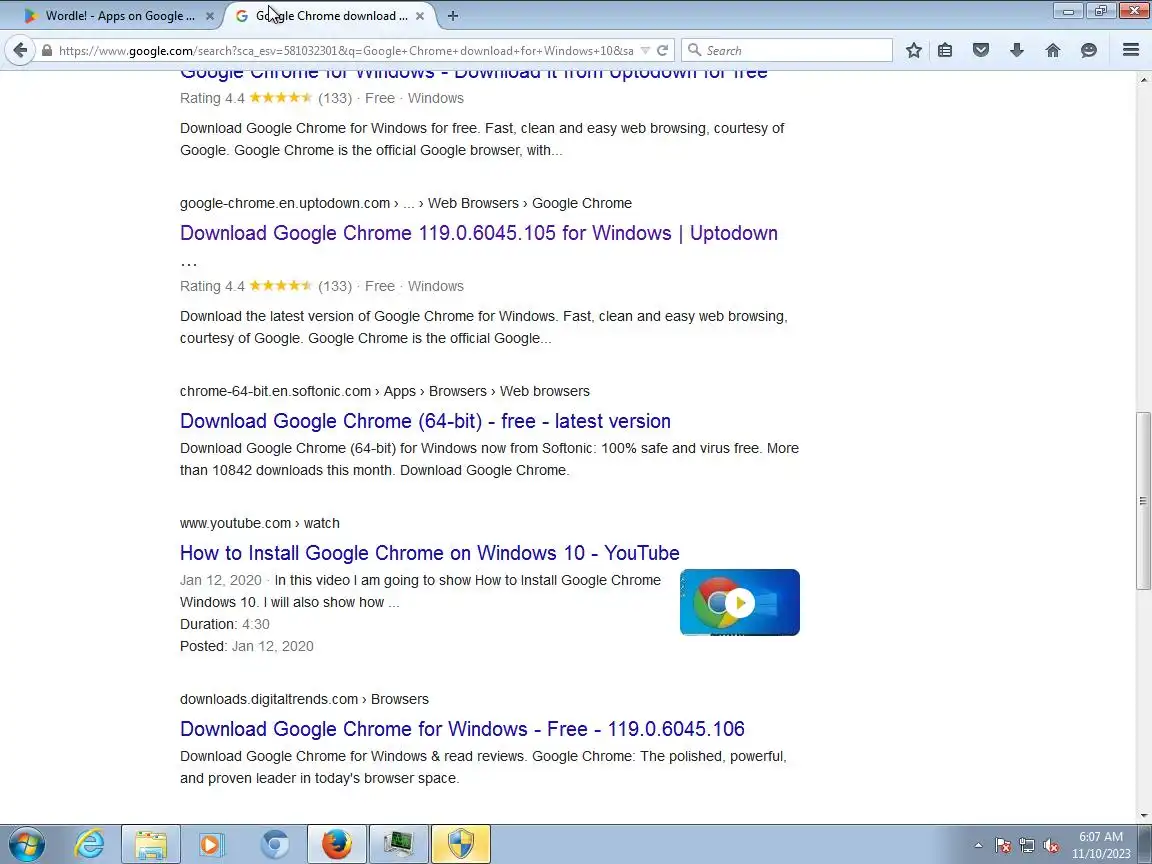Viewport: 1152px width, 864px height.
Task: Launch Internet Explorer from the taskbar
Action: [x=90, y=844]
